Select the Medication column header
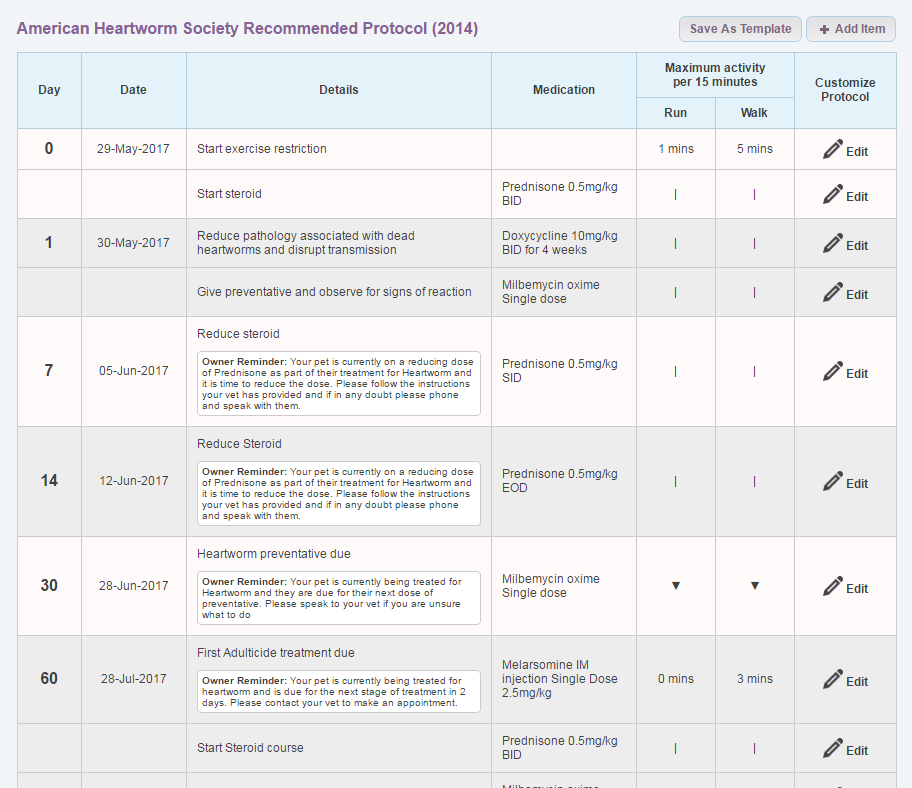This screenshot has width=912, height=788. coord(564,90)
